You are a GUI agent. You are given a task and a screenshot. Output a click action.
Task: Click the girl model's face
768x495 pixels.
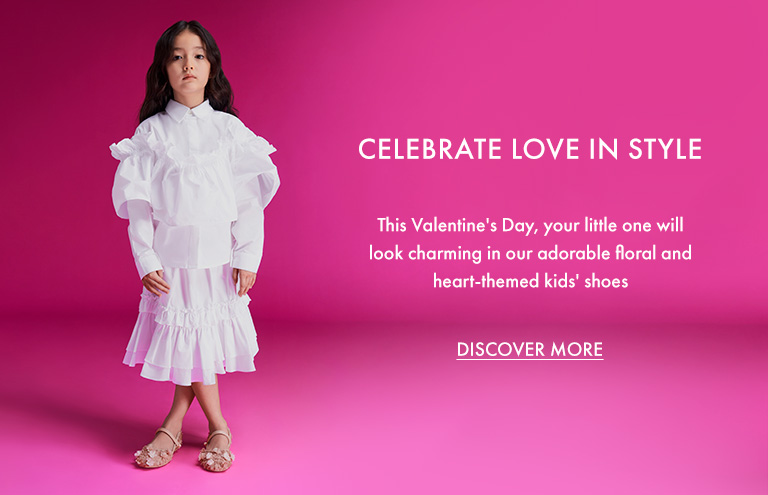[x=188, y=65]
